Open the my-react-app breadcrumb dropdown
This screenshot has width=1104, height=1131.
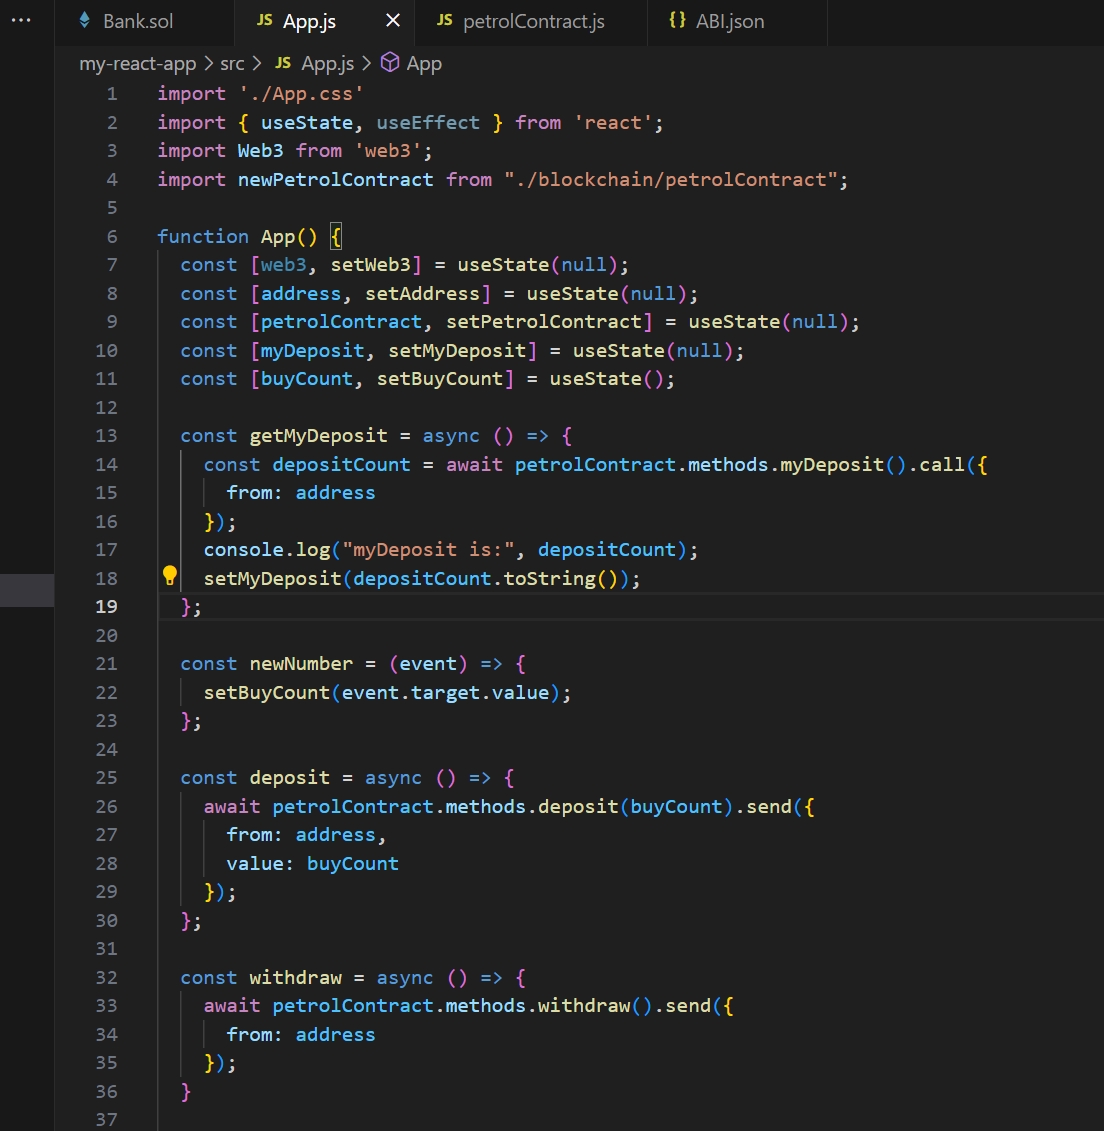coord(138,62)
